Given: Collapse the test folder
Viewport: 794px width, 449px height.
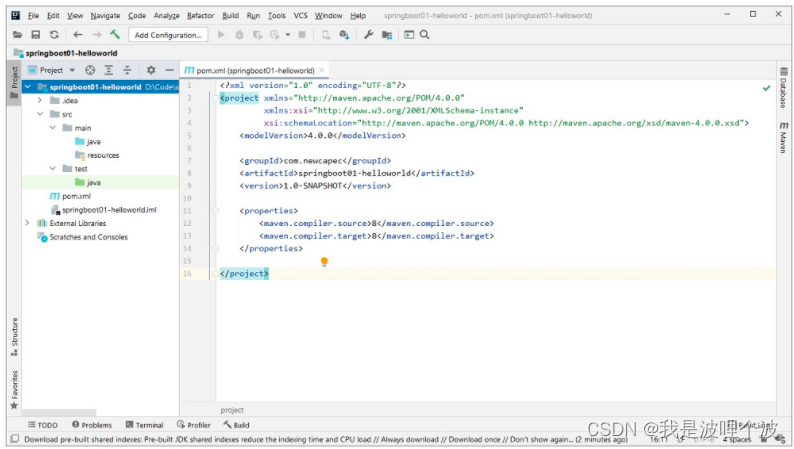Looking at the screenshot, I should [x=52, y=168].
